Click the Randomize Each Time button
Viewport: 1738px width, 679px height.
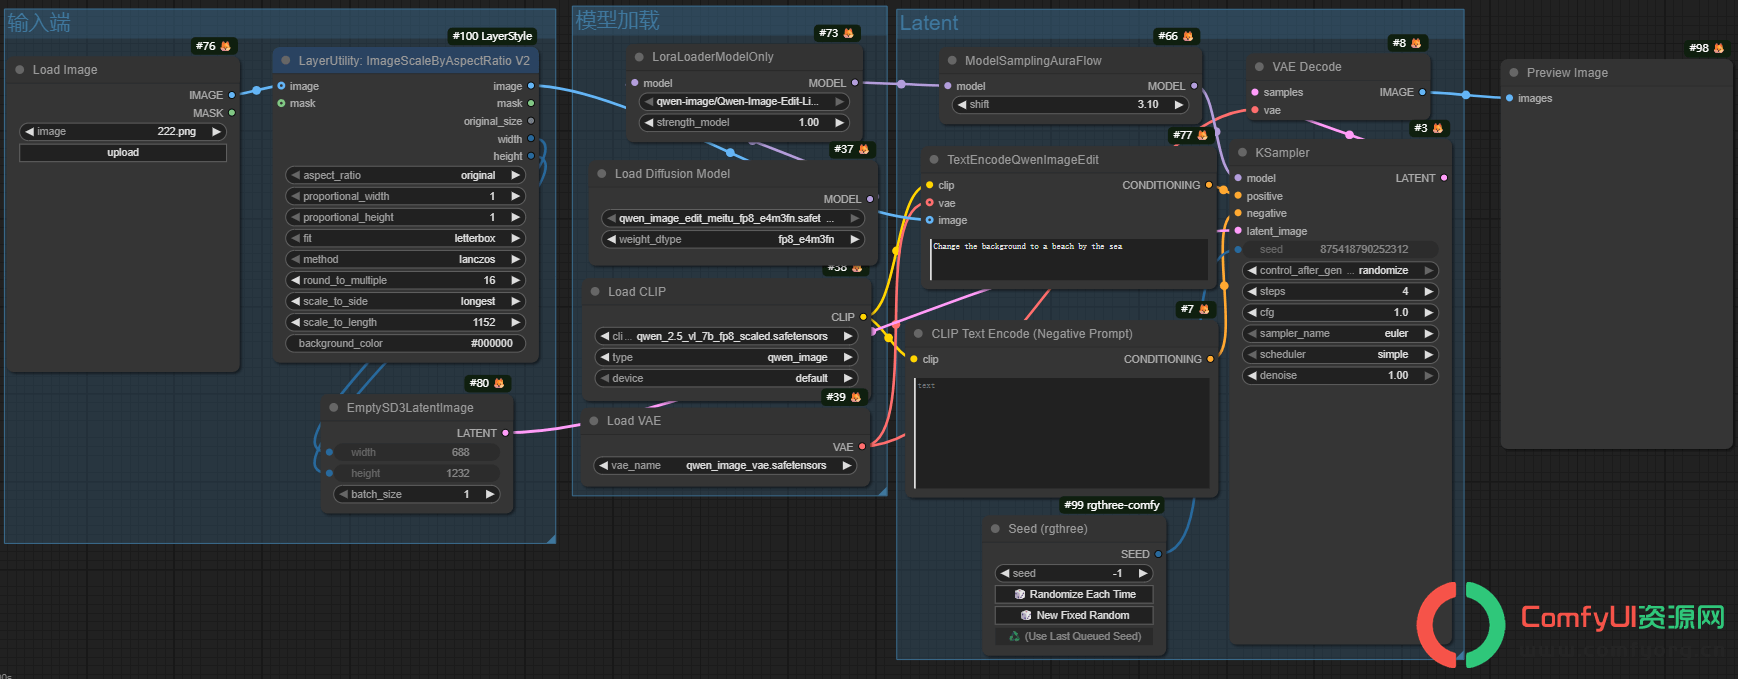point(1075,595)
